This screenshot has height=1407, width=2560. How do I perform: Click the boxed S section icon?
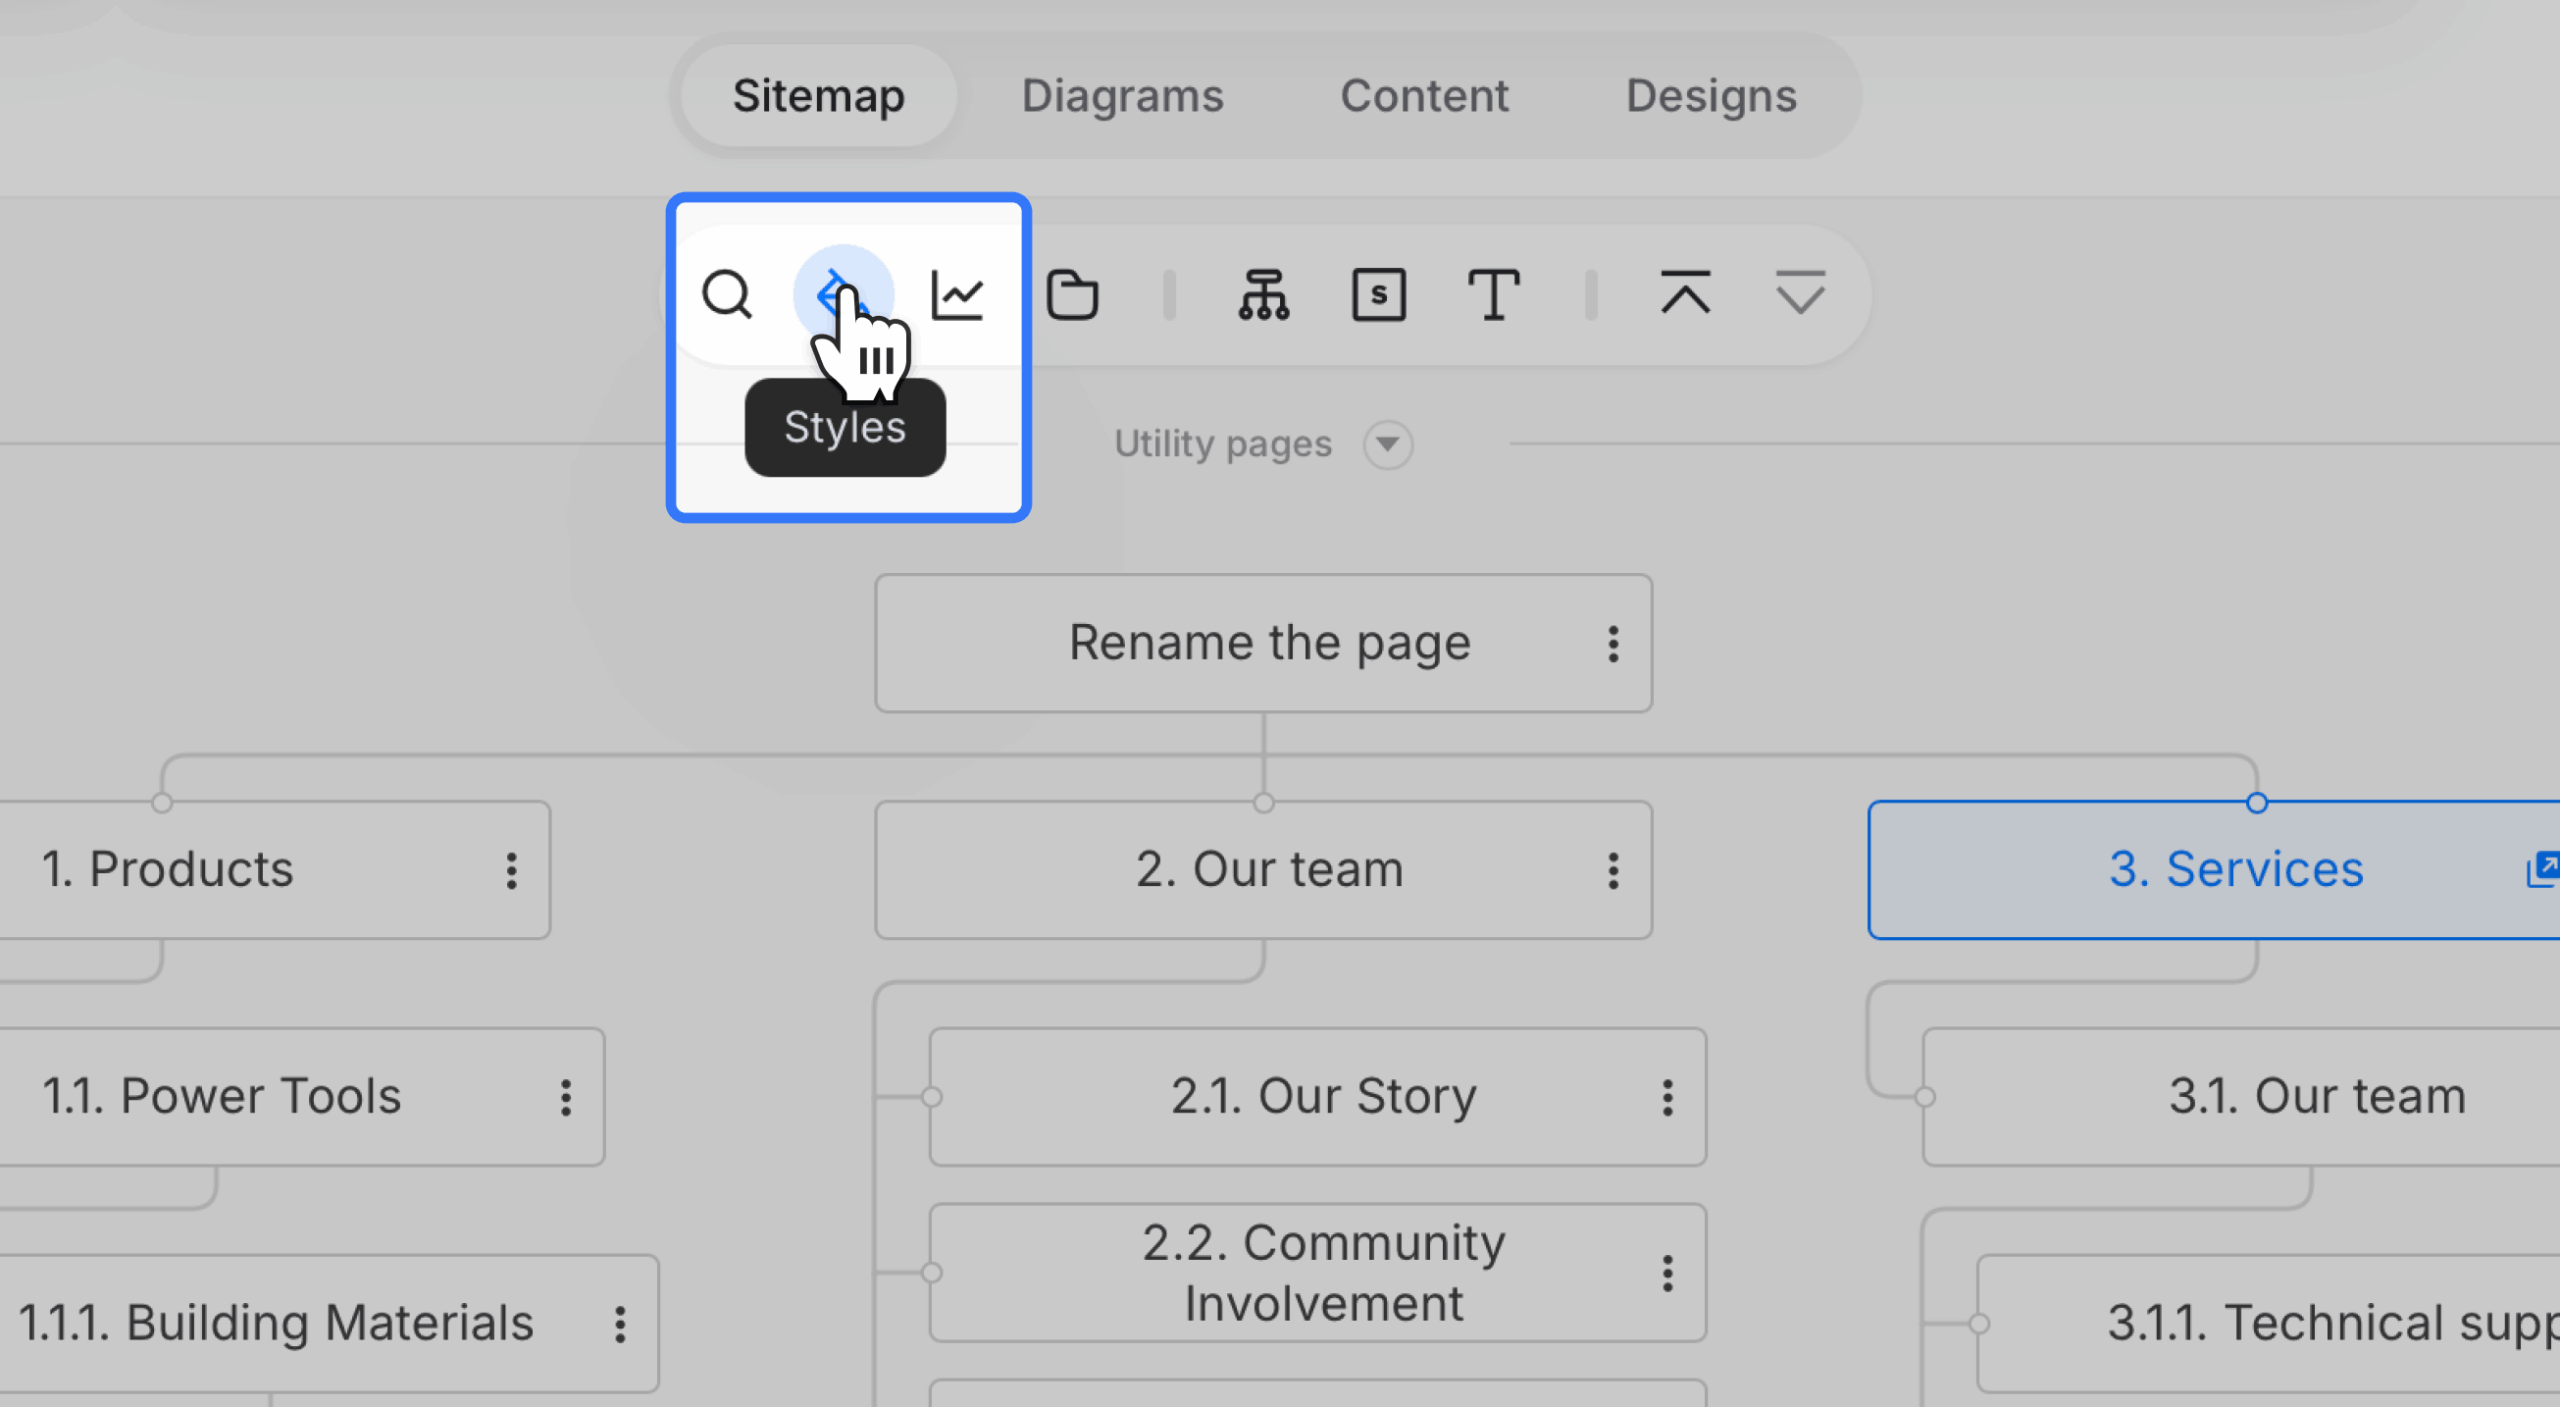point(1379,295)
